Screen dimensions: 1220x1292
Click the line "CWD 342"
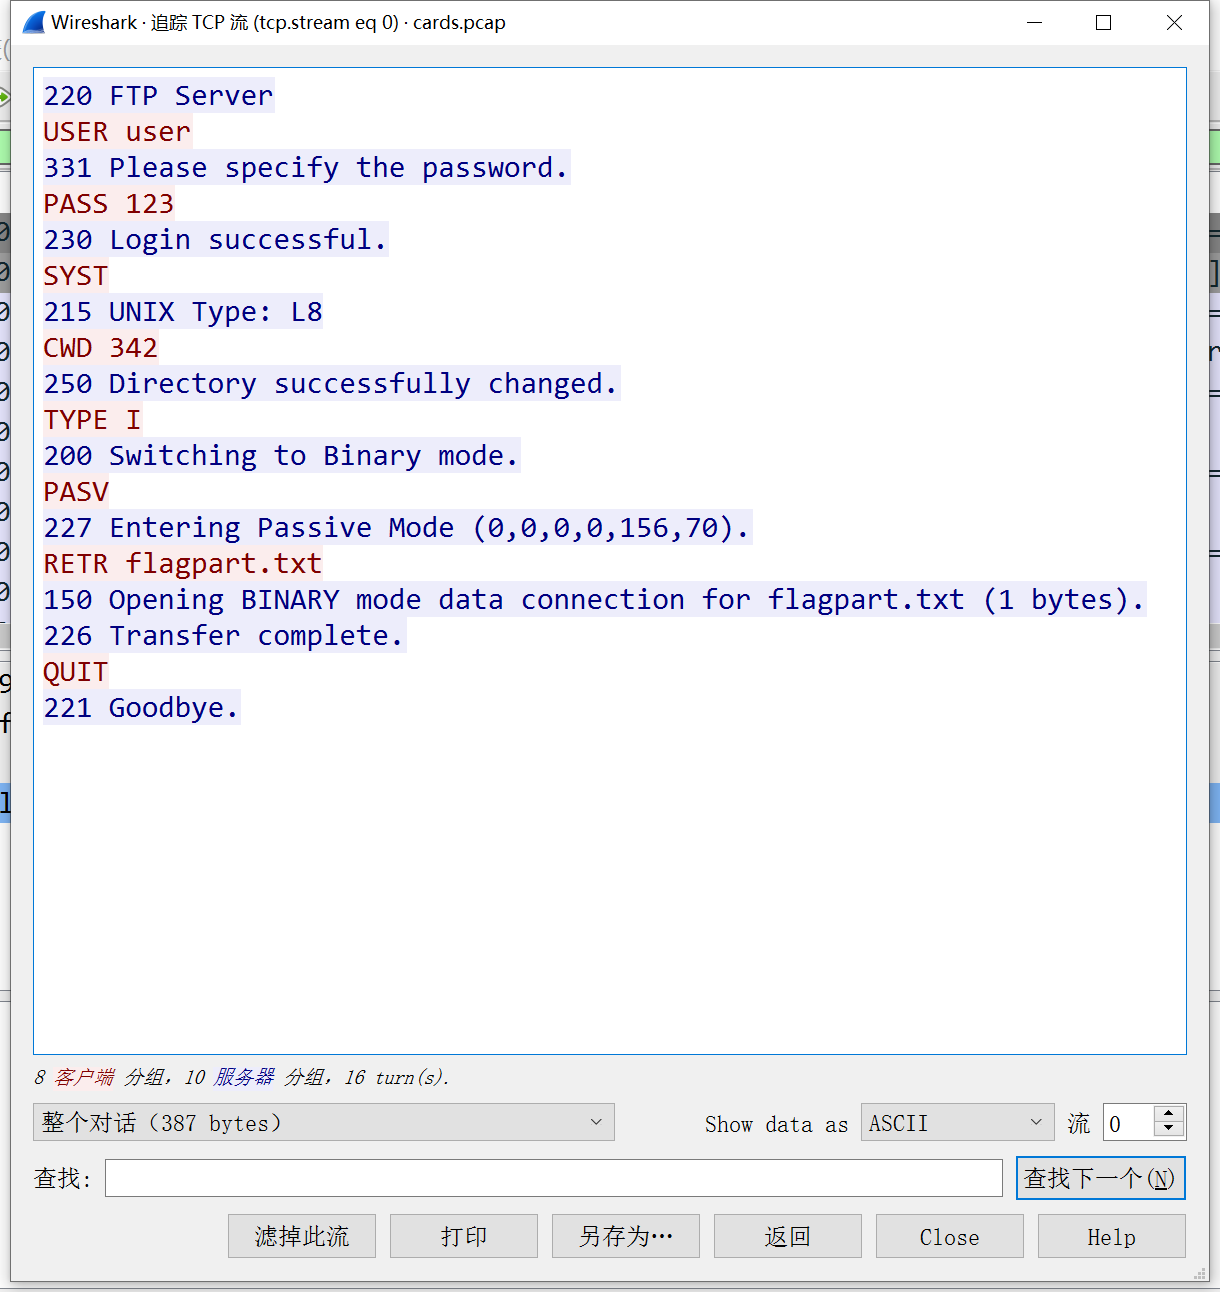click(x=100, y=348)
